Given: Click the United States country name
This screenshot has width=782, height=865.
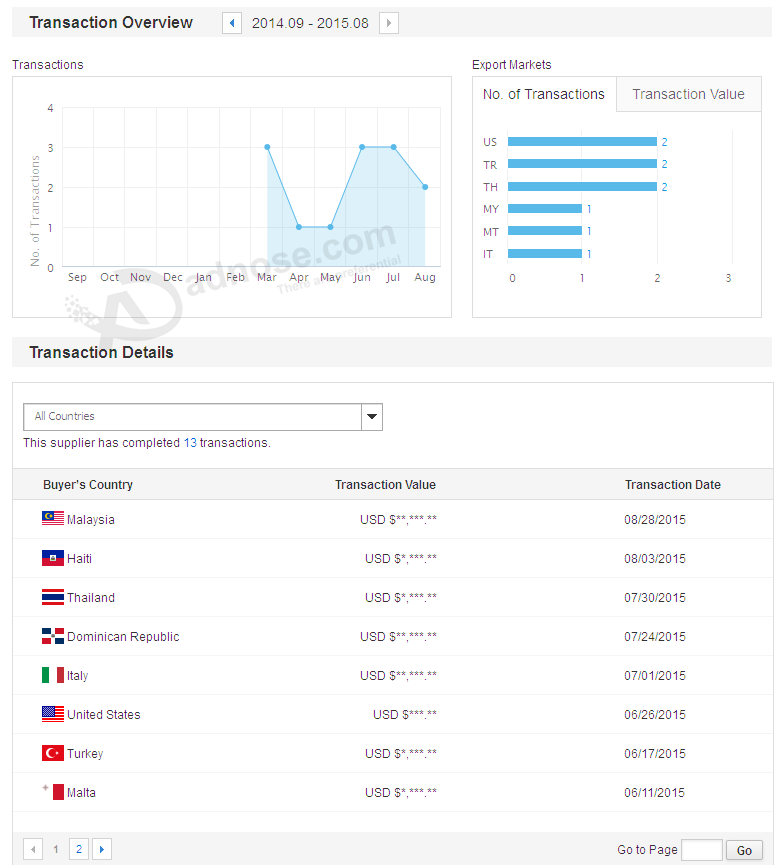Looking at the screenshot, I should pos(104,715).
